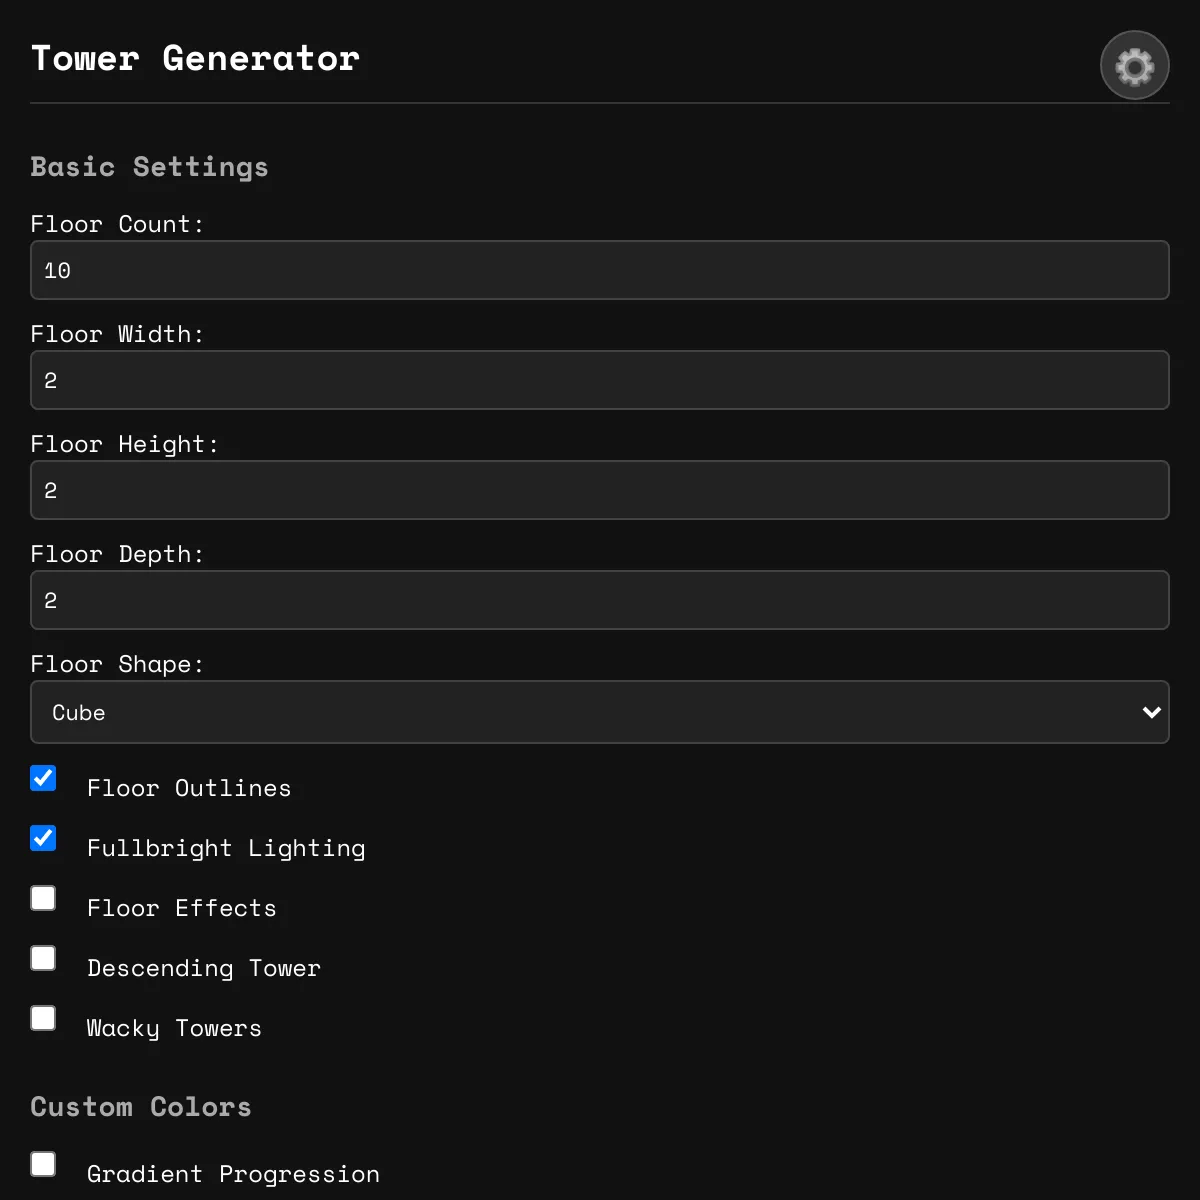This screenshot has width=1200, height=1200.
Task: Click the 'Wacky Towers' label text
Action: [x=174, y=1028]
